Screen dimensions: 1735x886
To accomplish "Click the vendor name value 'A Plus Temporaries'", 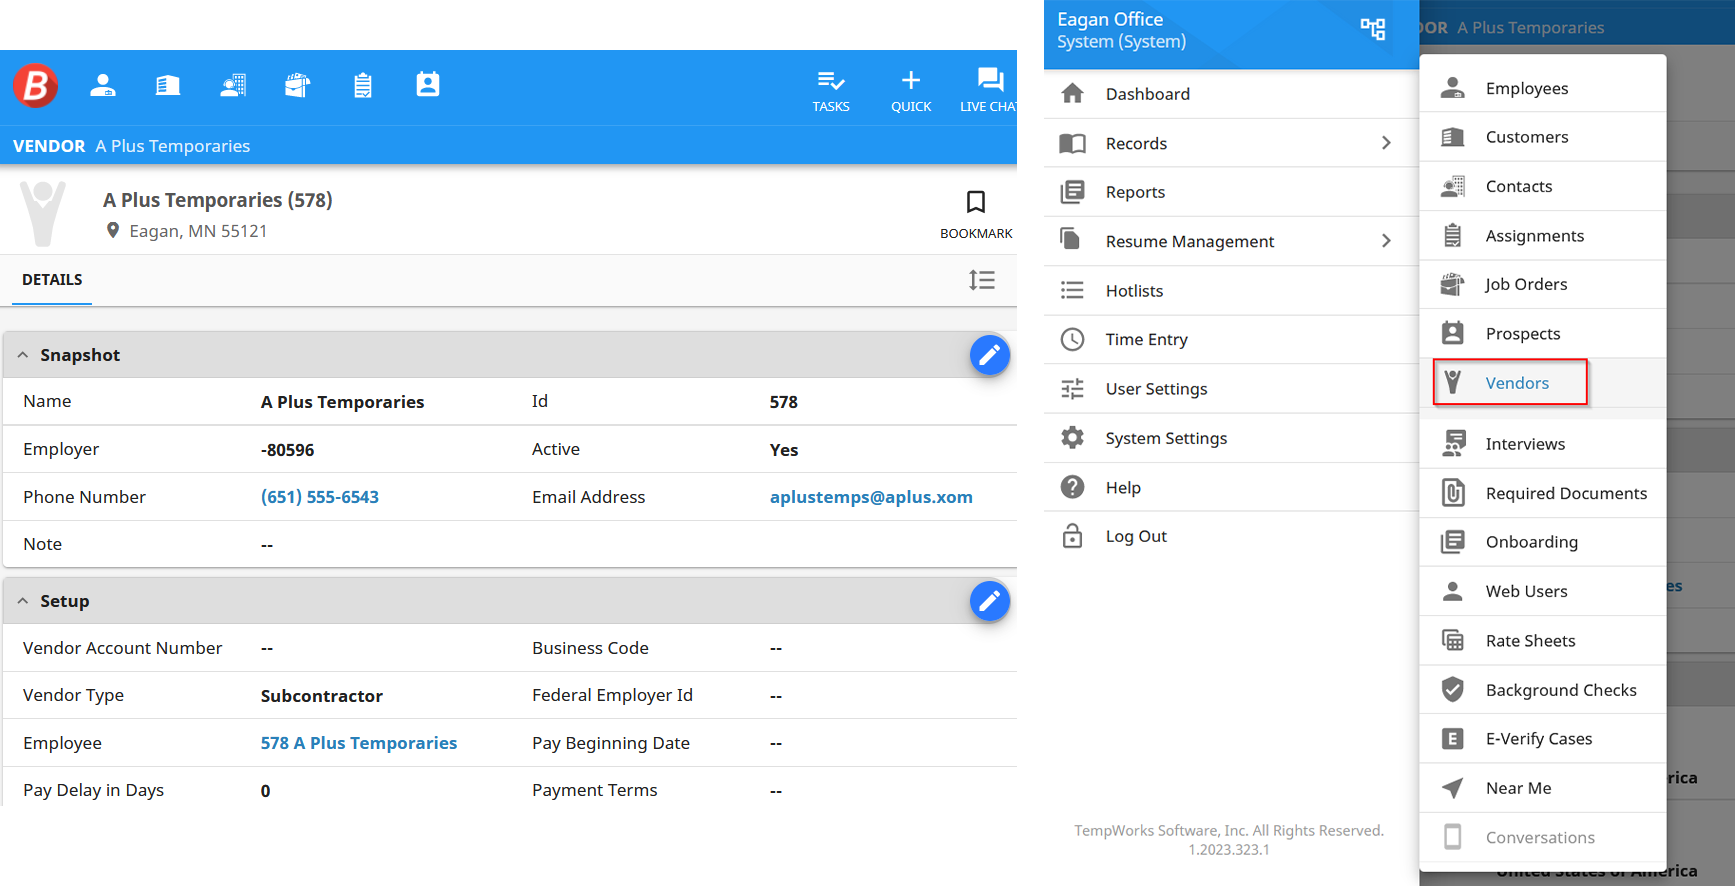I will point(342,402).
